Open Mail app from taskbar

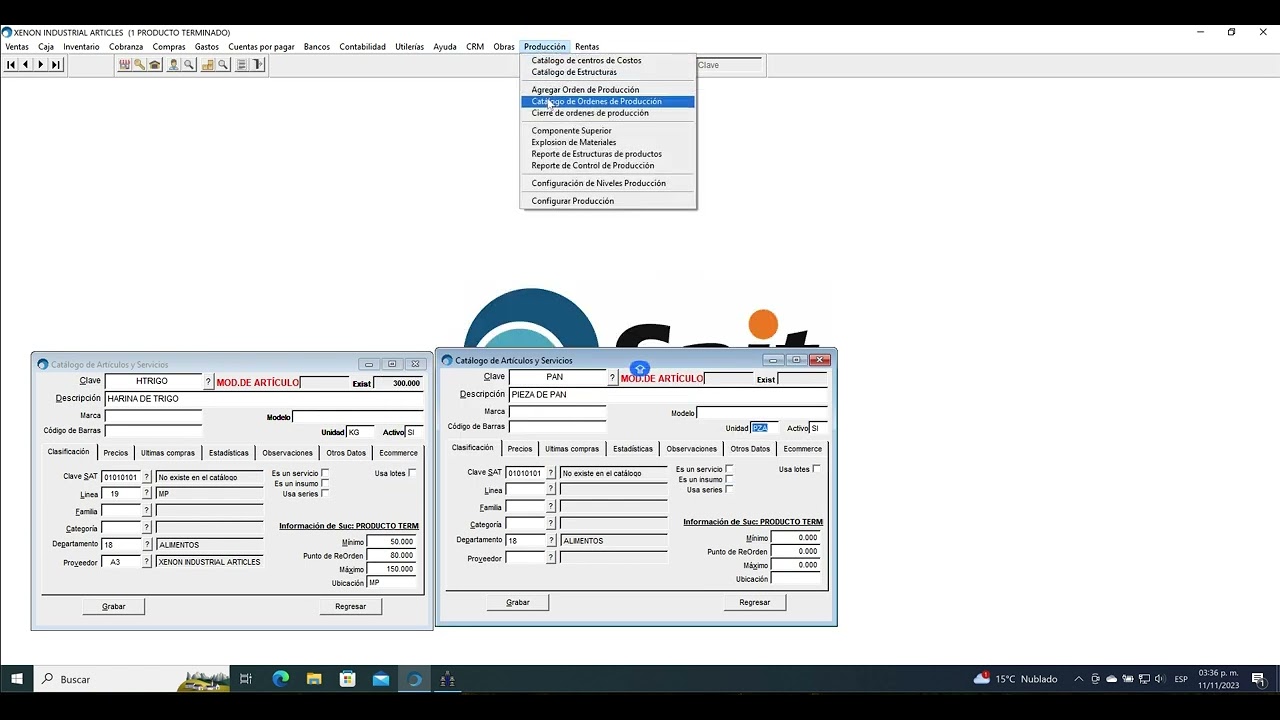381,679
